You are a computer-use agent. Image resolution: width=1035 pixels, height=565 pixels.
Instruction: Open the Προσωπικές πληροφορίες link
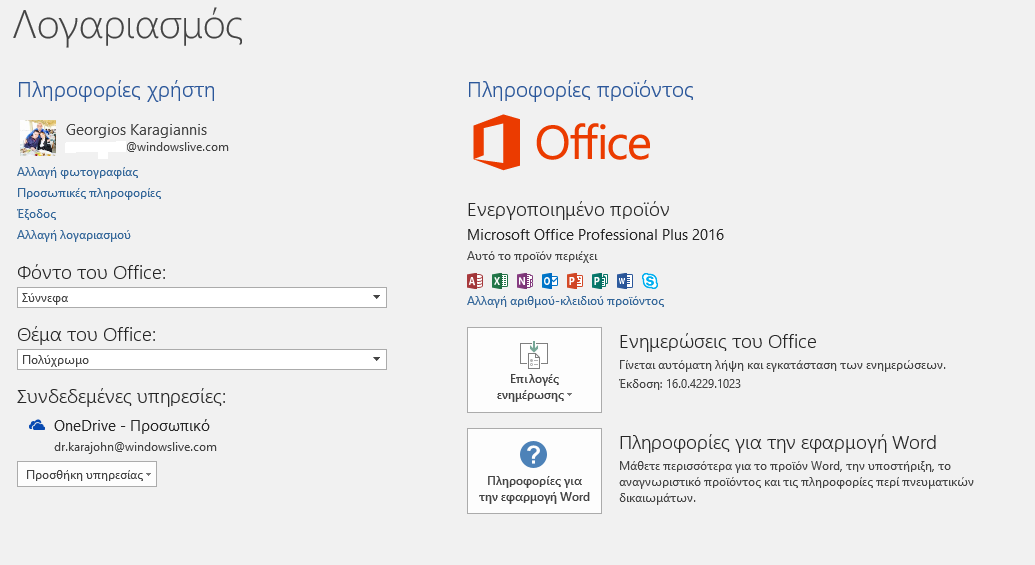(x=89, y=193)
